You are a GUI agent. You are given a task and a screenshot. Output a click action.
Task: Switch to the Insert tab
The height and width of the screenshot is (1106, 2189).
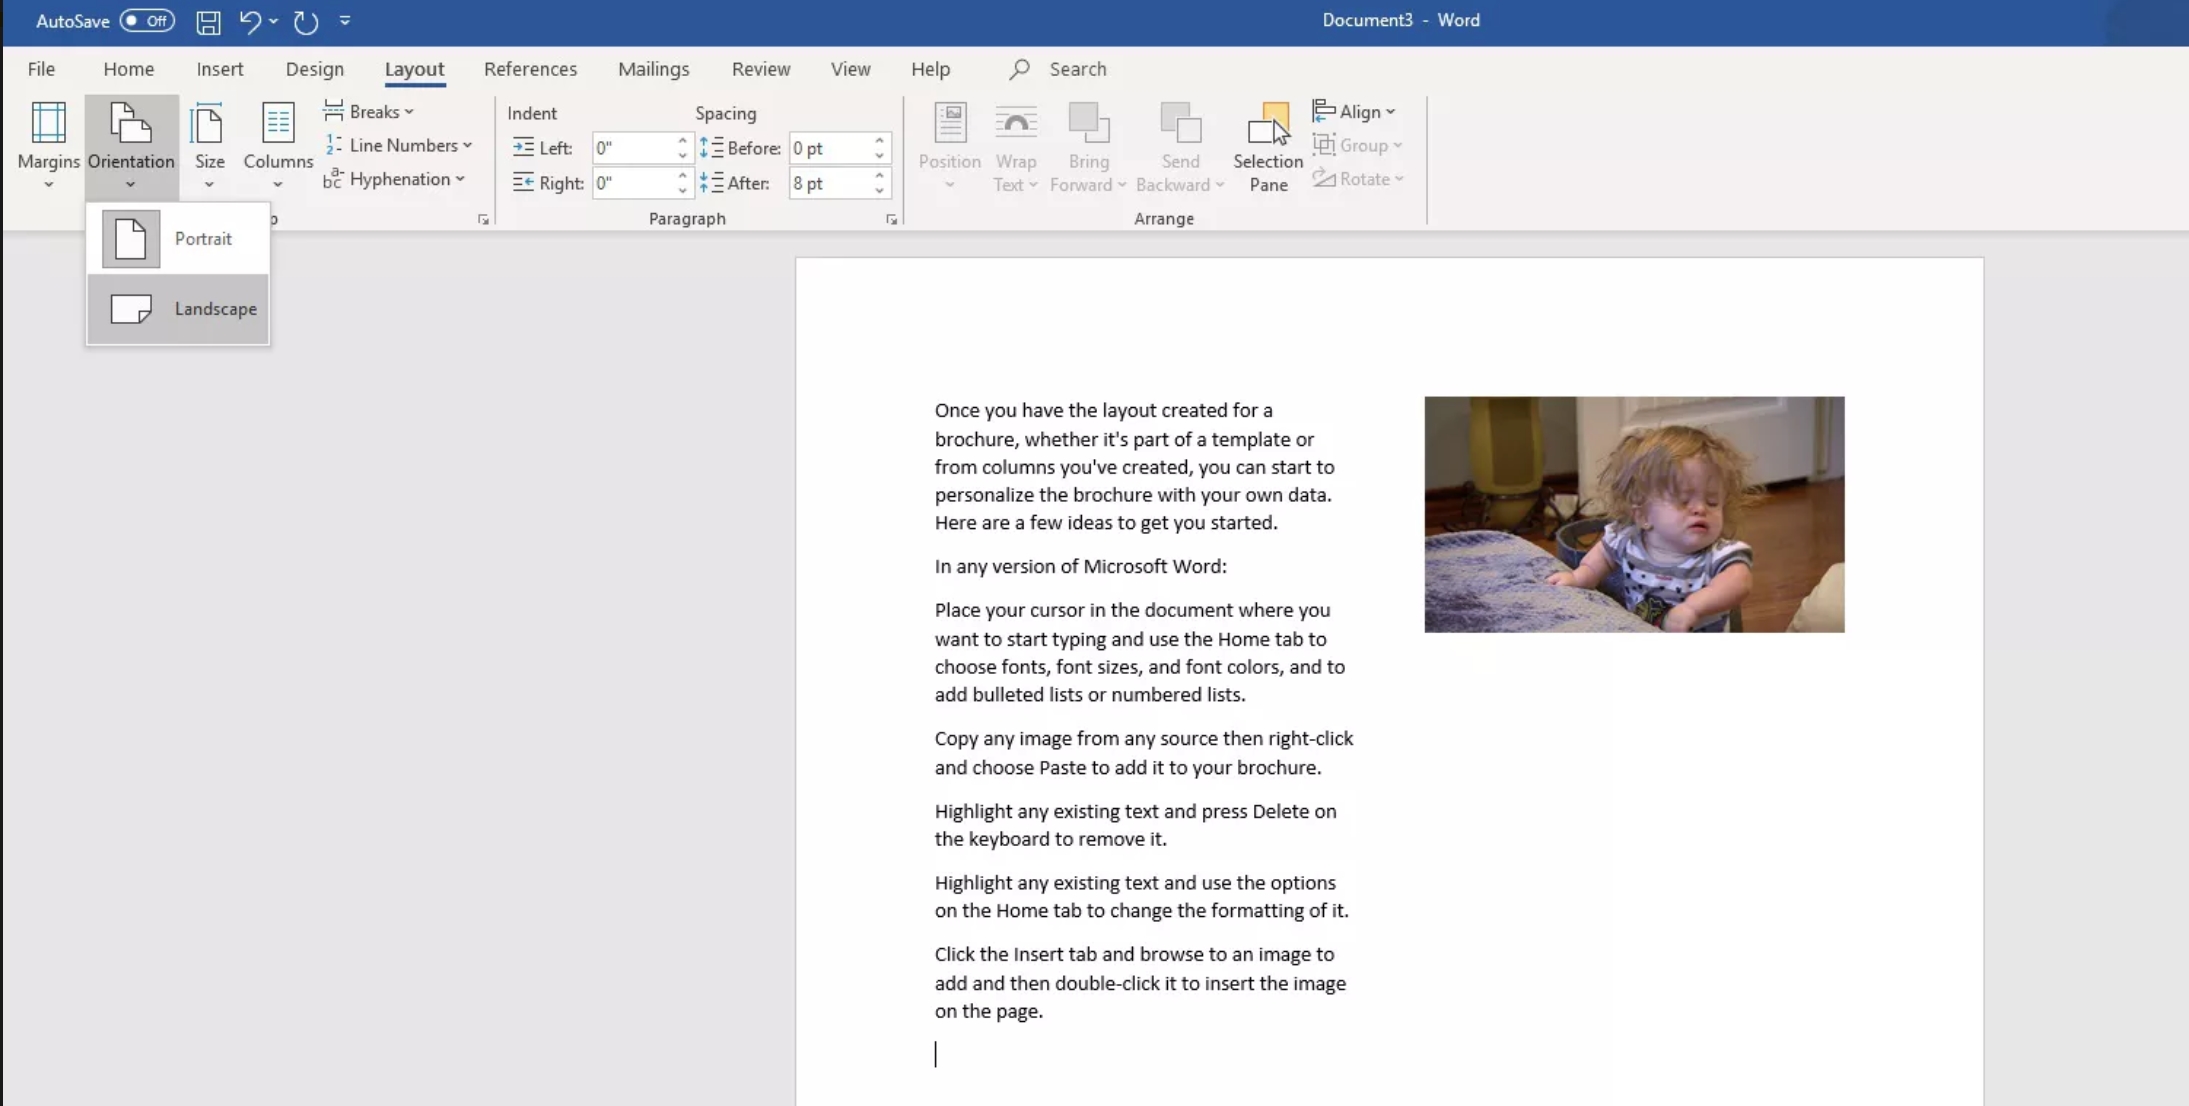(x=219, y=69)
